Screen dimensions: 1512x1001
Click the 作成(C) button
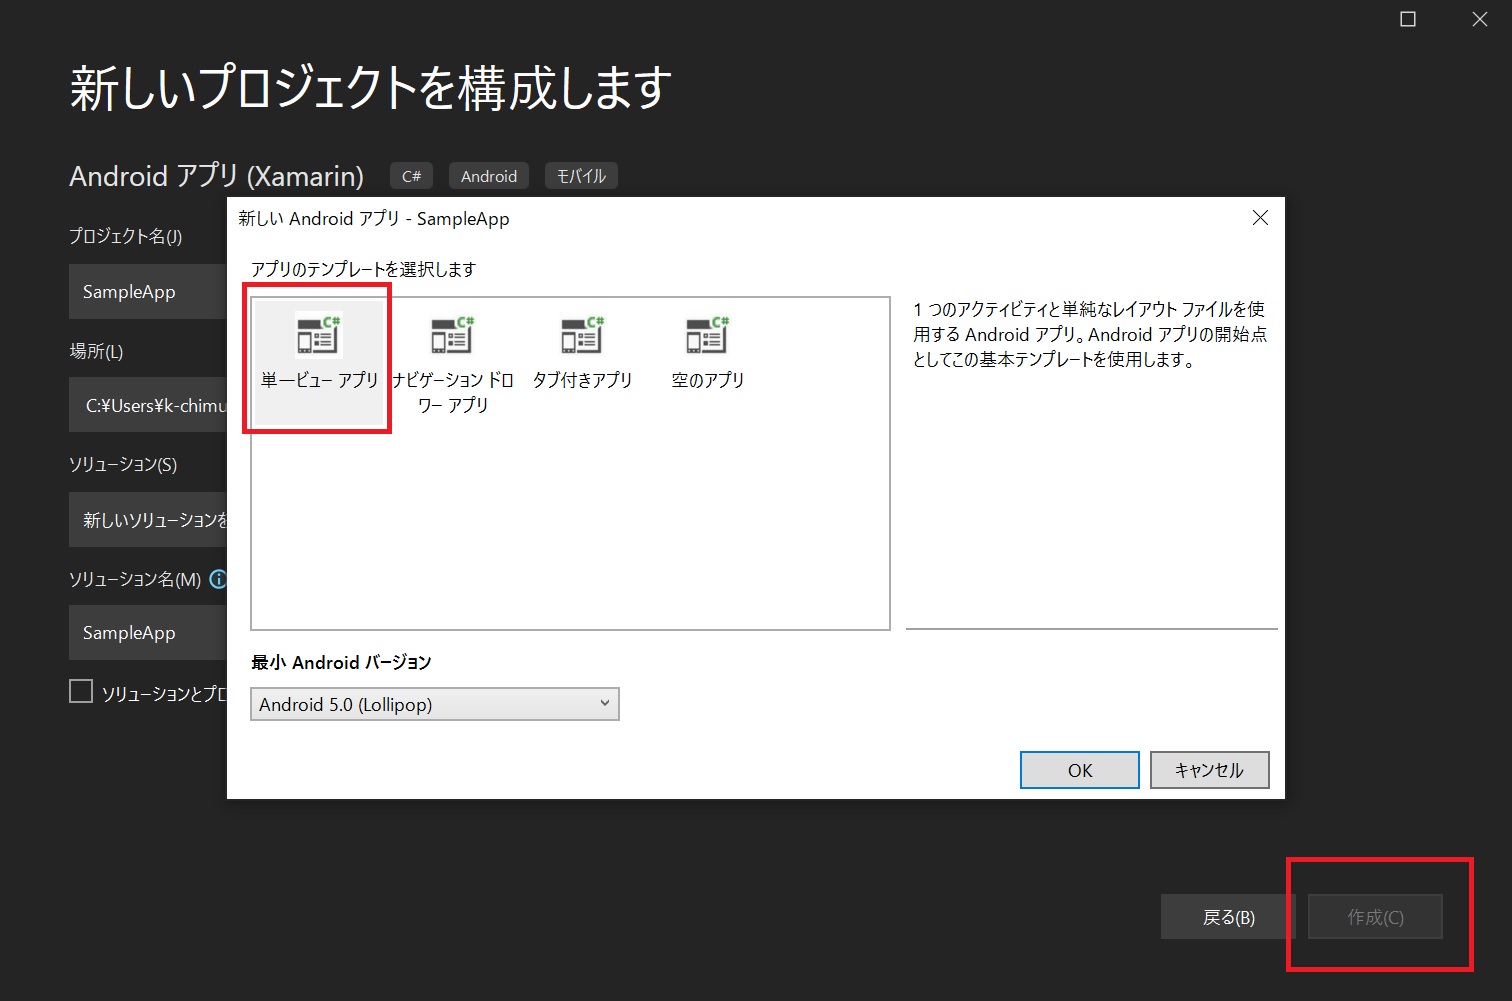(1375, 917)
